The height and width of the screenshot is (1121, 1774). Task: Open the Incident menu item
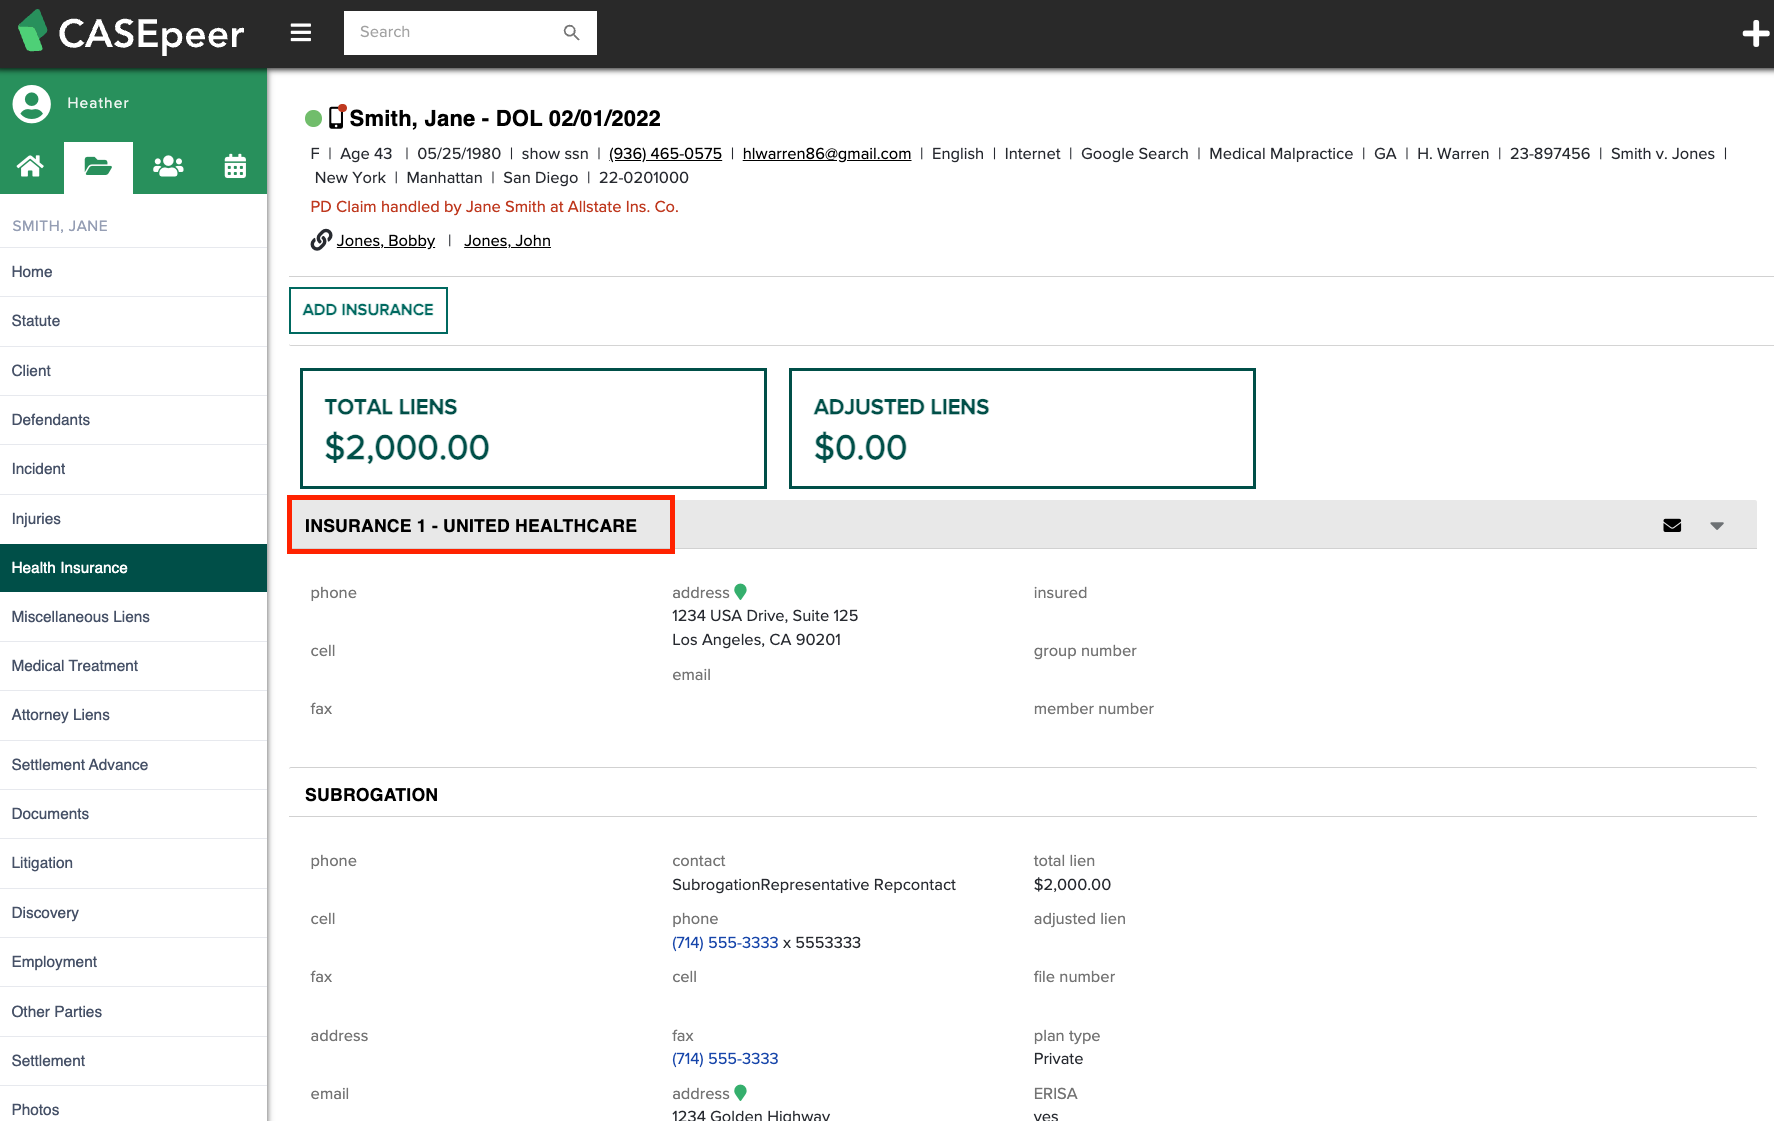[x=134, y=469]
